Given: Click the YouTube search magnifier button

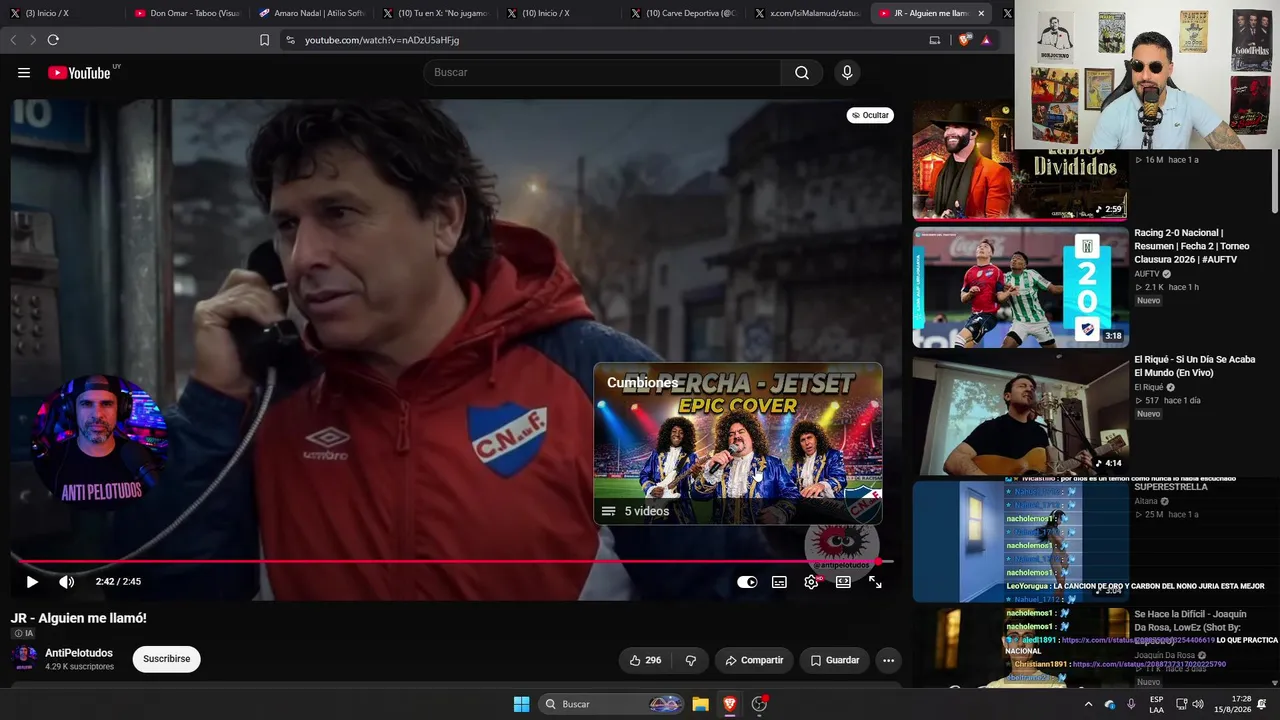Looking at the screenshot, I should pos(802,73).
